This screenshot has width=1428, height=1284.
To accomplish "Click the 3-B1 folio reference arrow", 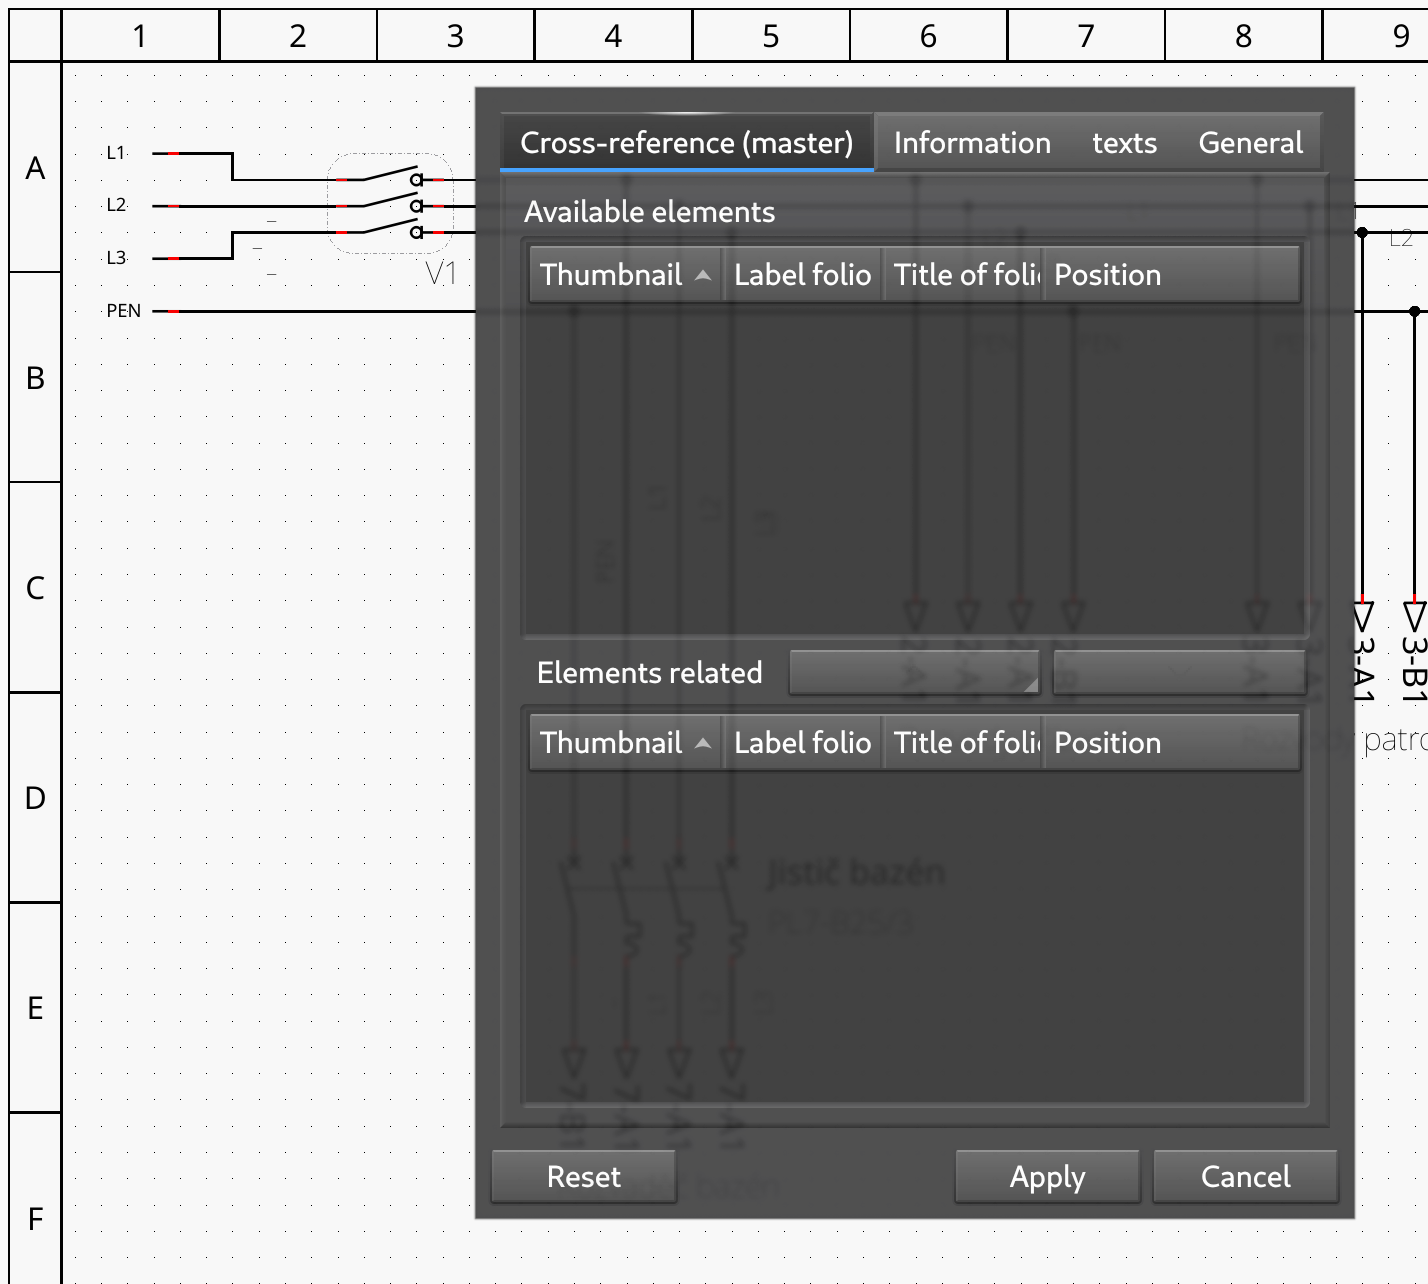I will (1414, 615).
